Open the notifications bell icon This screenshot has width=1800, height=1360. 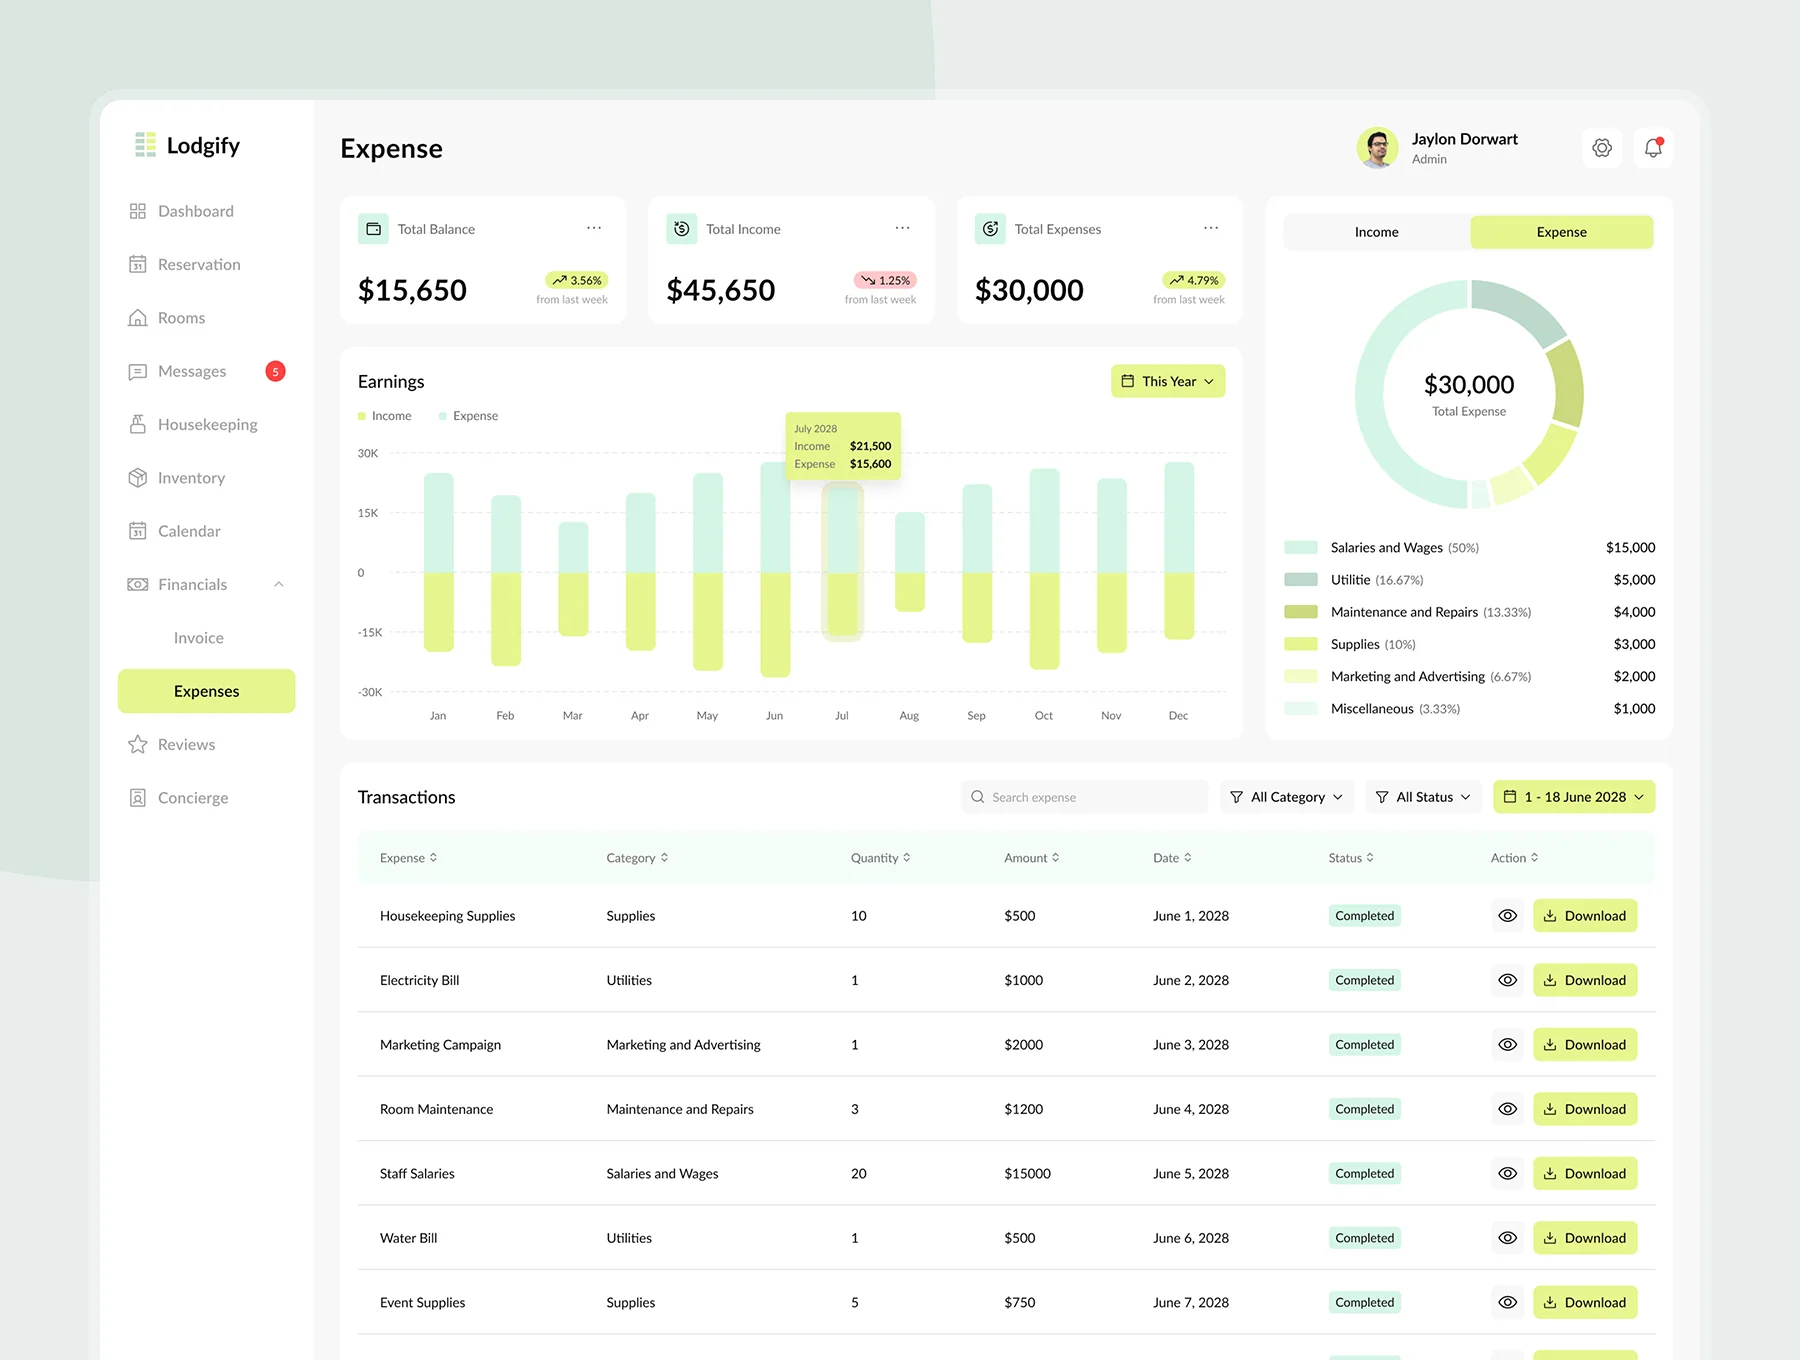pyautogui.click(x=1653, y=148)
